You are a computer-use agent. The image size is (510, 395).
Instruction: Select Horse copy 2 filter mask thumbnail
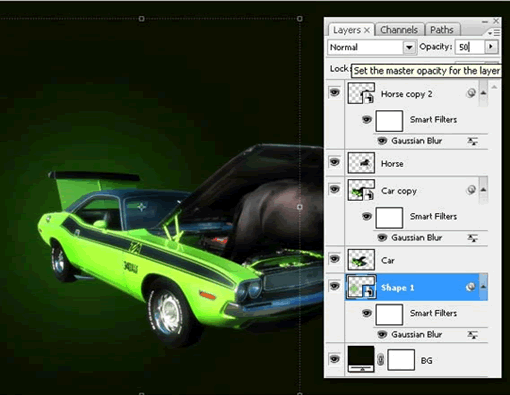(389, 121)
